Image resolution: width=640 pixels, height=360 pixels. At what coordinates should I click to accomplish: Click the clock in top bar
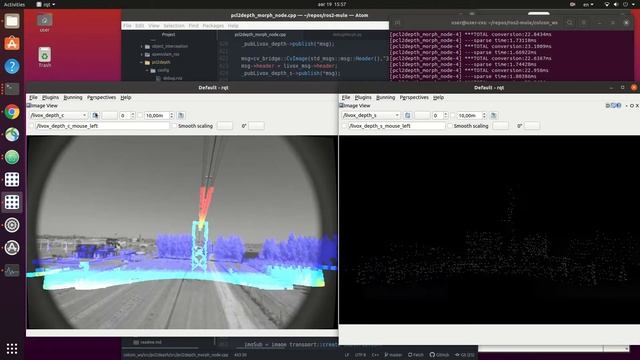pos(332,4)
